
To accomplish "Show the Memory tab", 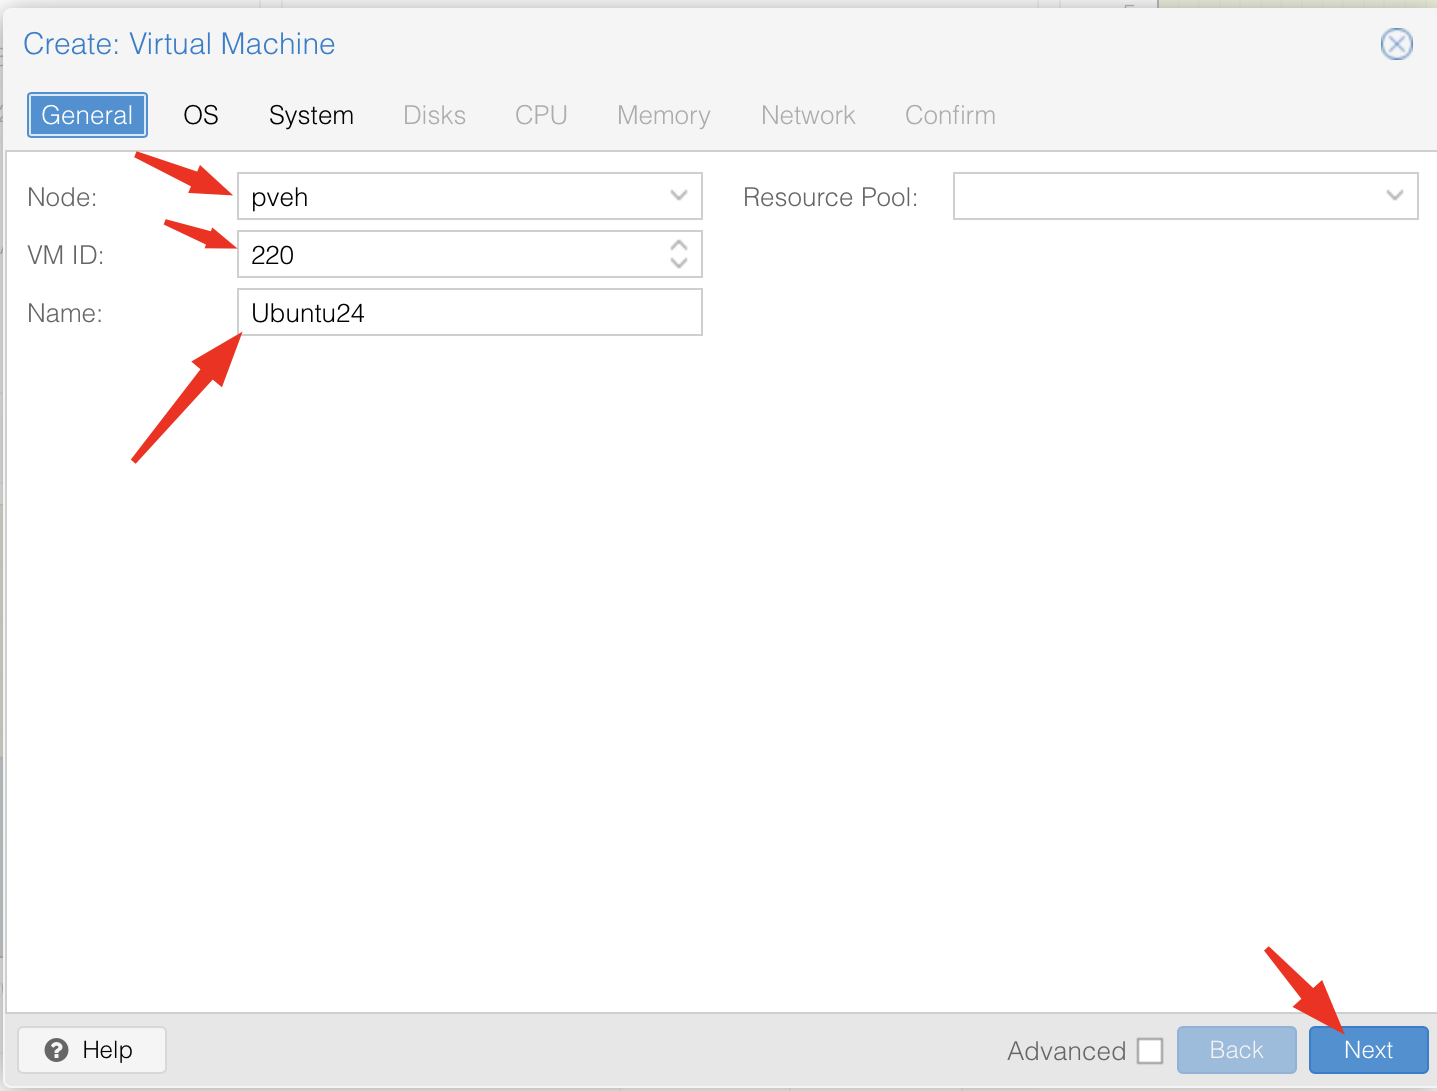I will click(x=663, y=115).
